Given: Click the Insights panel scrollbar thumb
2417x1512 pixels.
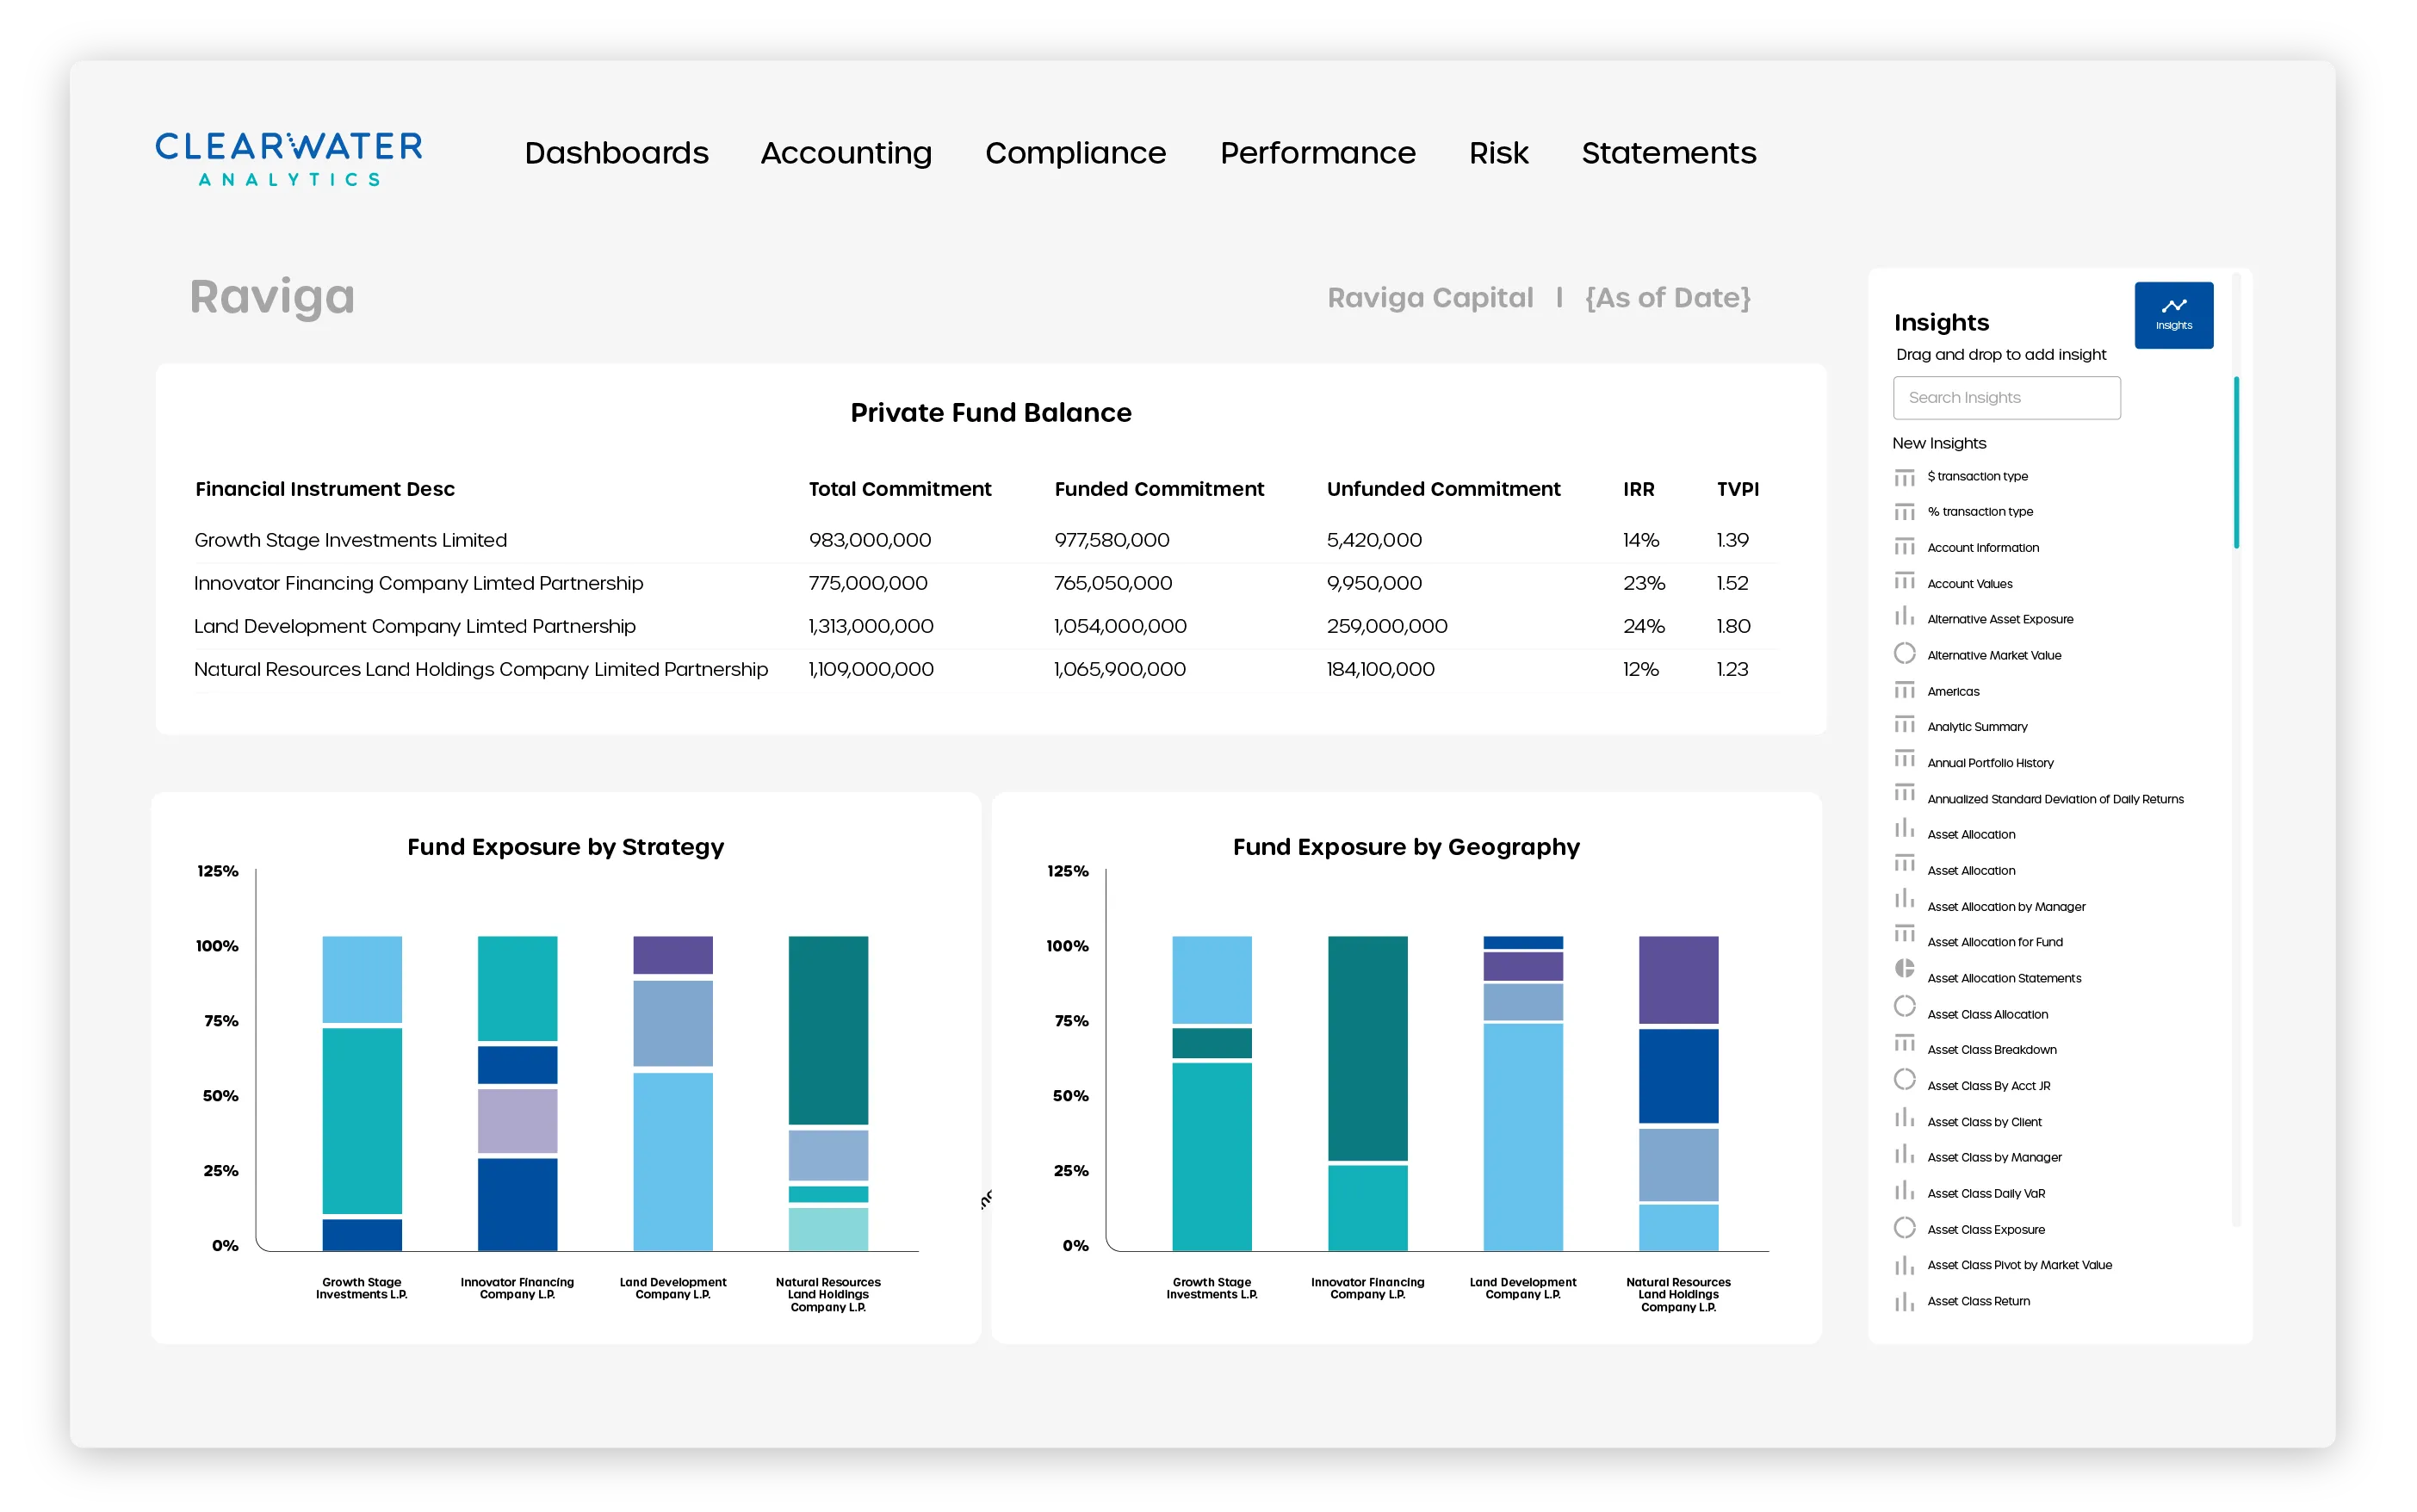Looking at the screenshot, I should click(2236, 462).
